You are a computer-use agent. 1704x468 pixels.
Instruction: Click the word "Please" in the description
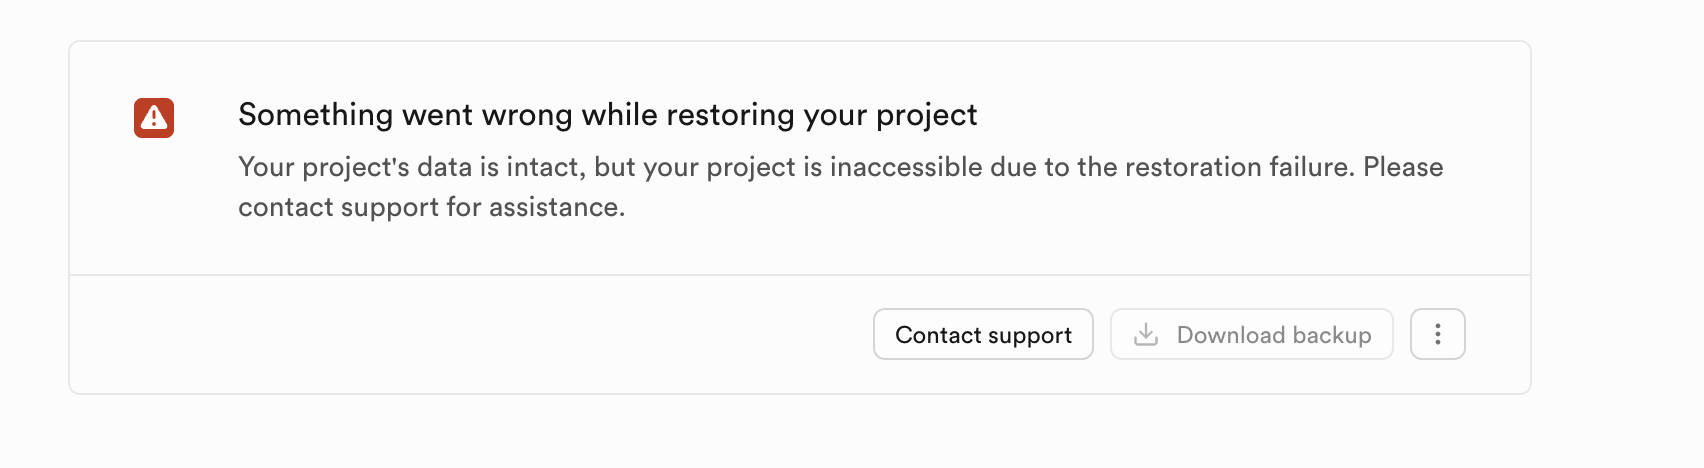coord(1403,167)
